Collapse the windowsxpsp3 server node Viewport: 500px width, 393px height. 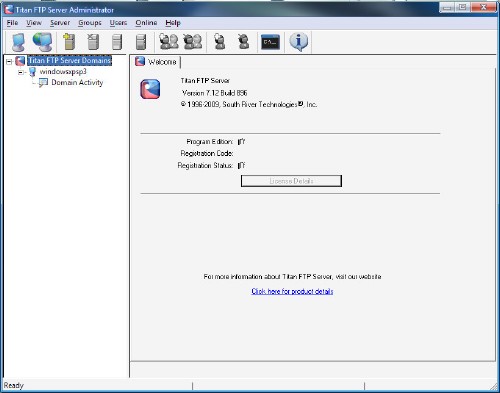pos(21,72)
